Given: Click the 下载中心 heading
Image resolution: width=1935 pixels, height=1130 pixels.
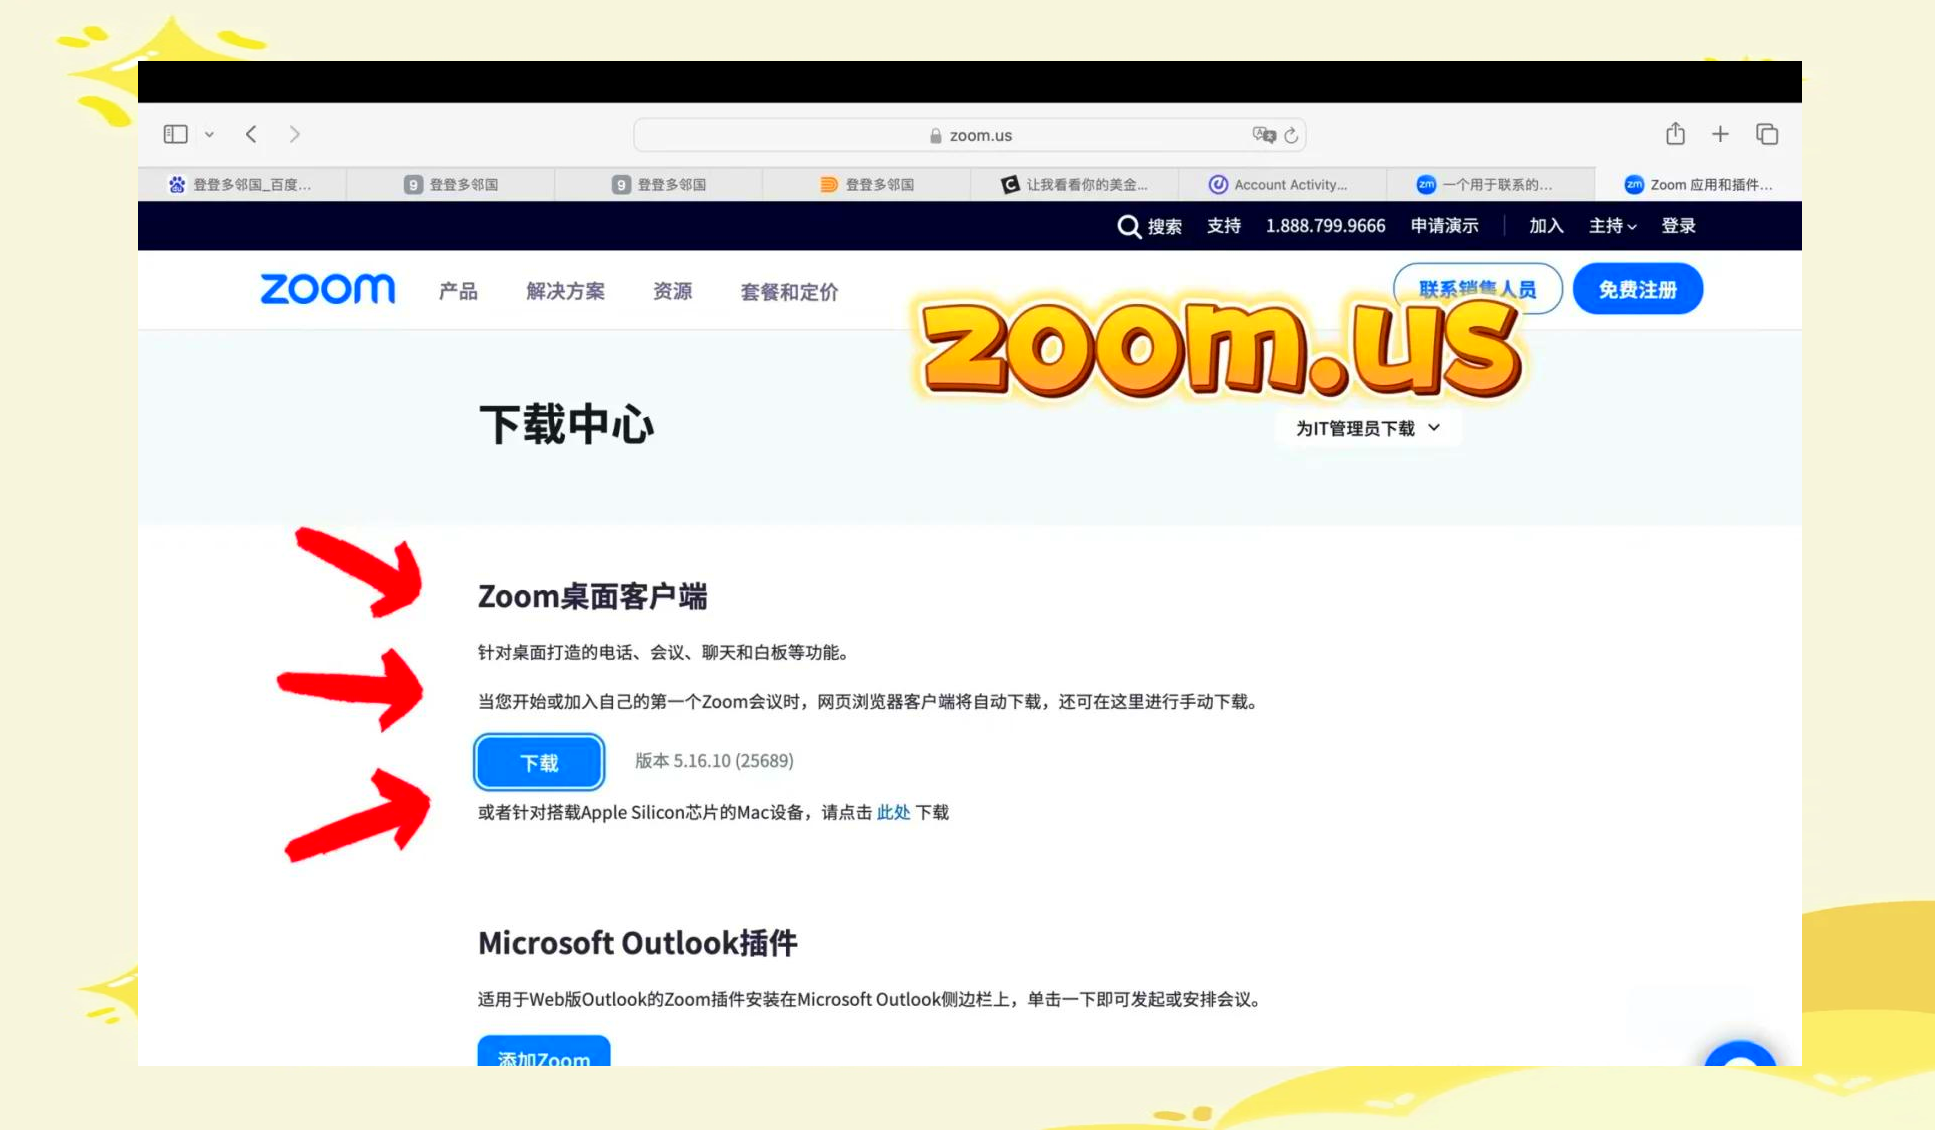Looking at the screenshot, I should pyautogui.click(x=567, y=425).
